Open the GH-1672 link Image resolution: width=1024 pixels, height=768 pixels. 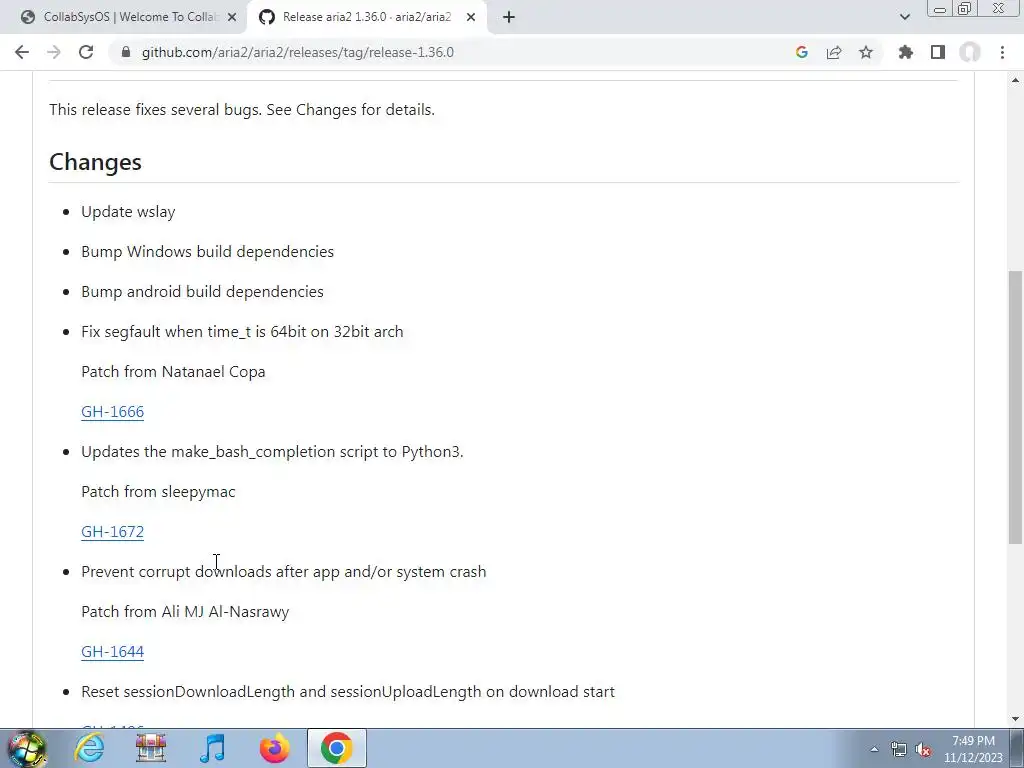point(112,532)
